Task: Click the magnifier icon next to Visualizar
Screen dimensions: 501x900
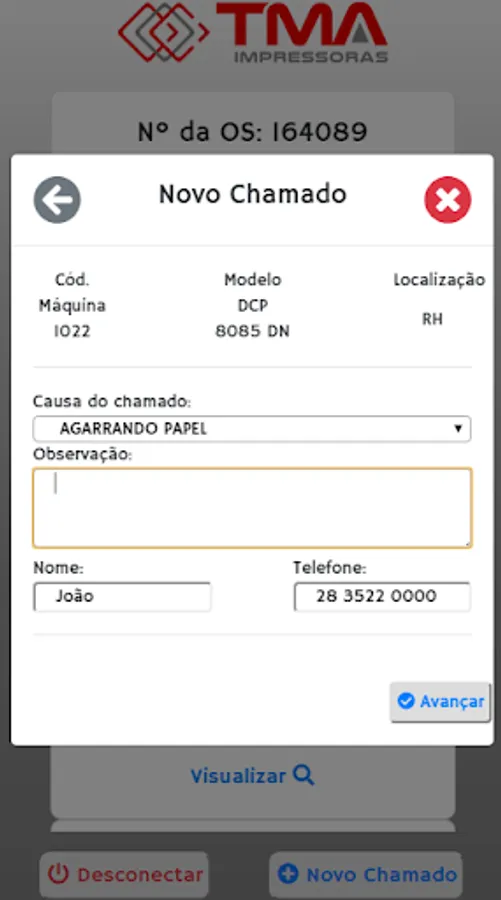Action: pyautogui.click(x=304, y=775)
